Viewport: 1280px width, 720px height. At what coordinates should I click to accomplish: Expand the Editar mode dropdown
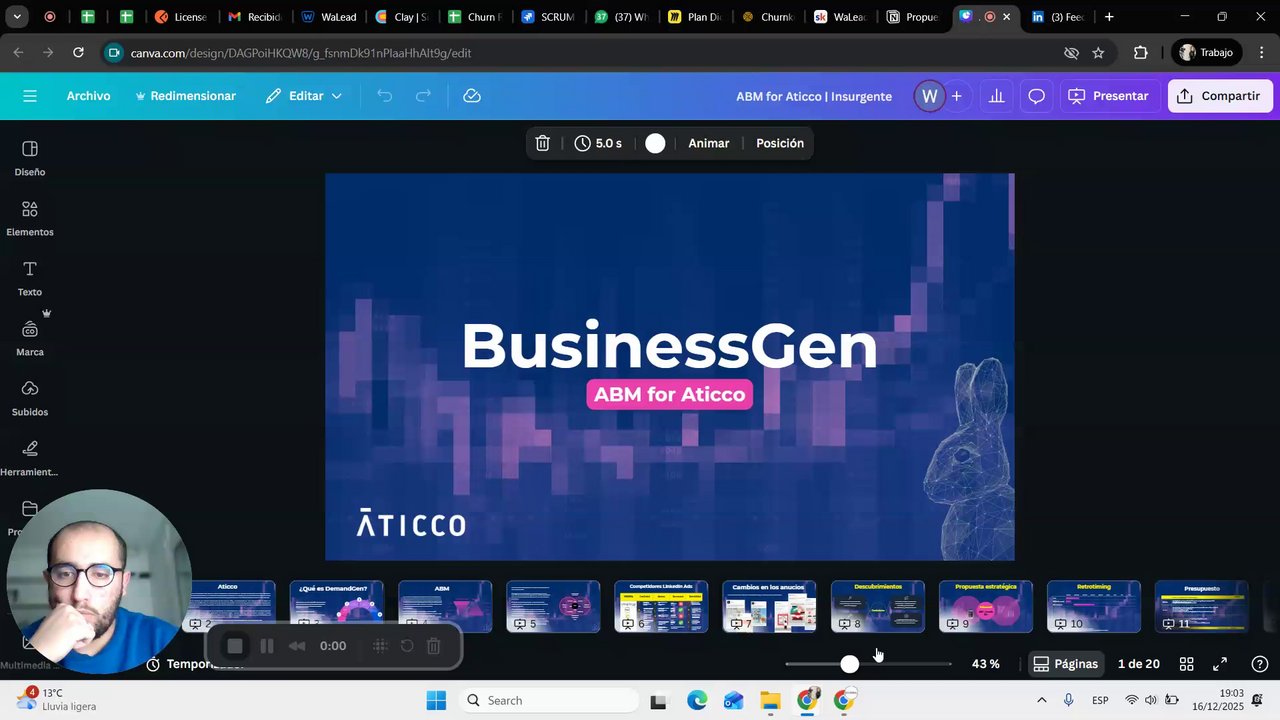(x=304, y=96)
